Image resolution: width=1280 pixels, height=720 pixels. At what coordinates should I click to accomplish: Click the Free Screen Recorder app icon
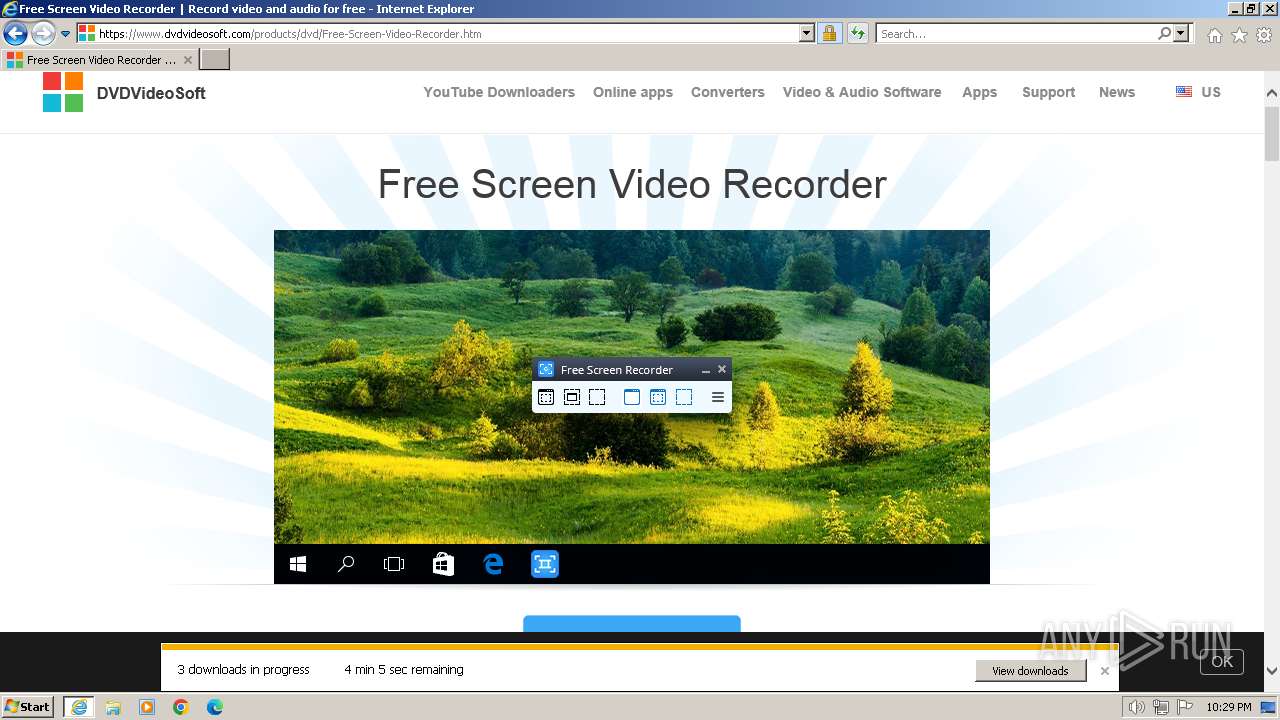coord(546,370)
